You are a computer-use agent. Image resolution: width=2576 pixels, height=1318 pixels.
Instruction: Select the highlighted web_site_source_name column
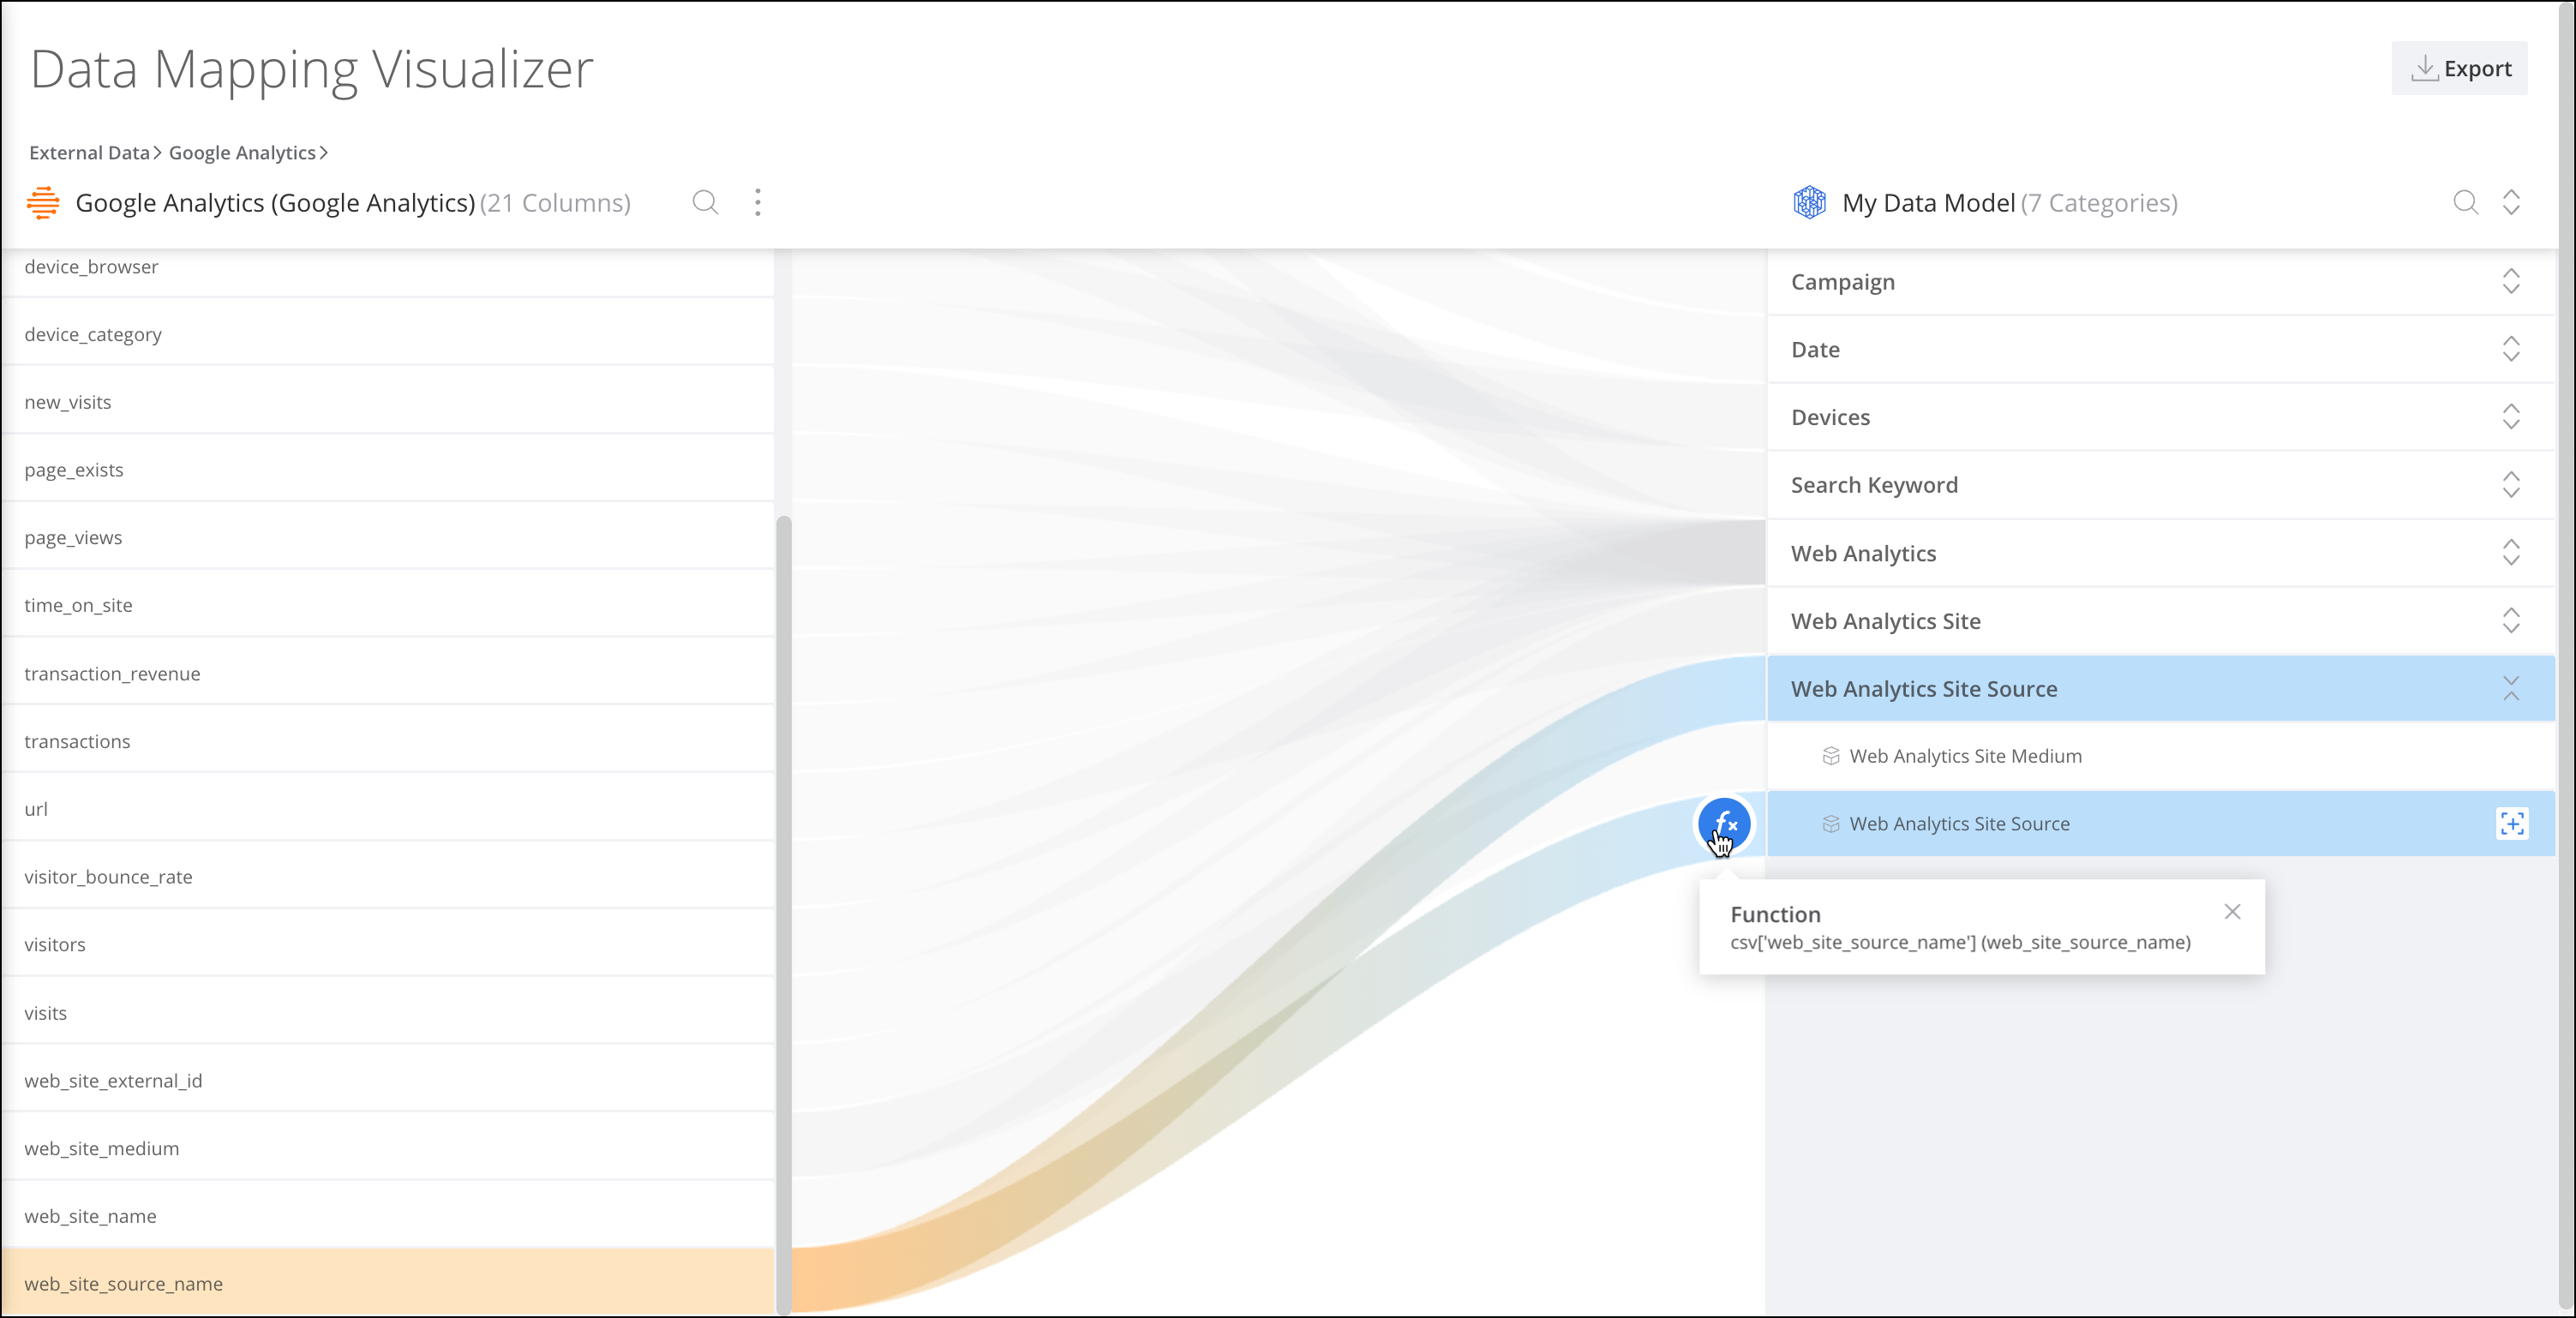point(388,1283)
